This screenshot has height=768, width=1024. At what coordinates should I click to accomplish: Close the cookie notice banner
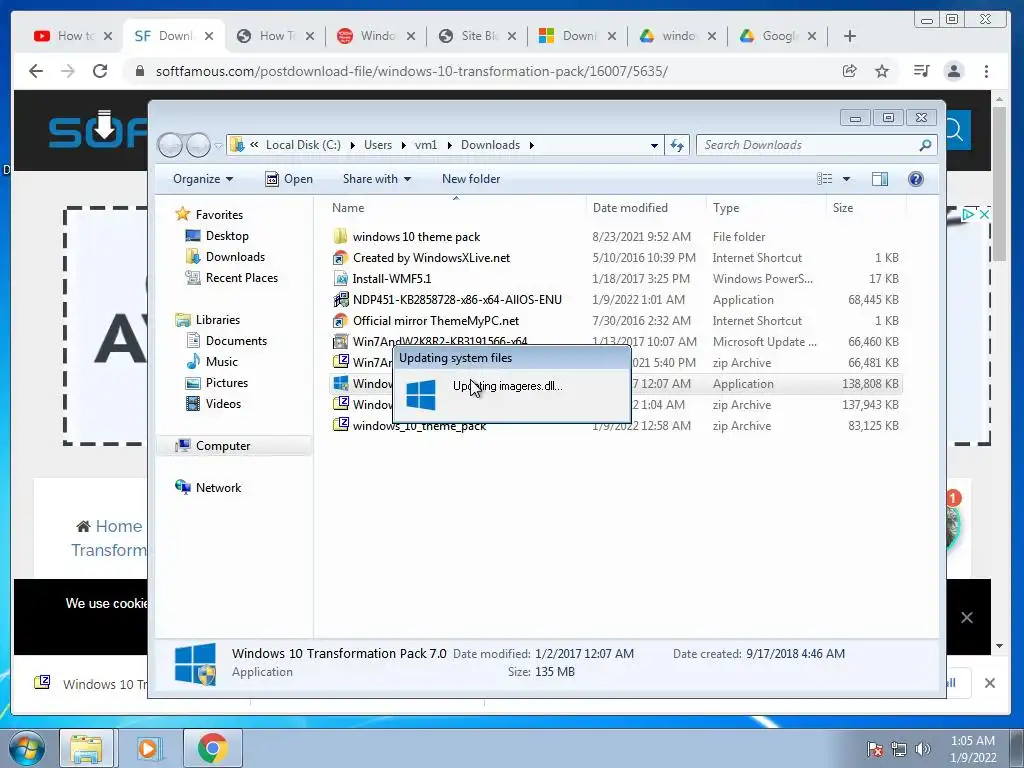pos(967,617)
